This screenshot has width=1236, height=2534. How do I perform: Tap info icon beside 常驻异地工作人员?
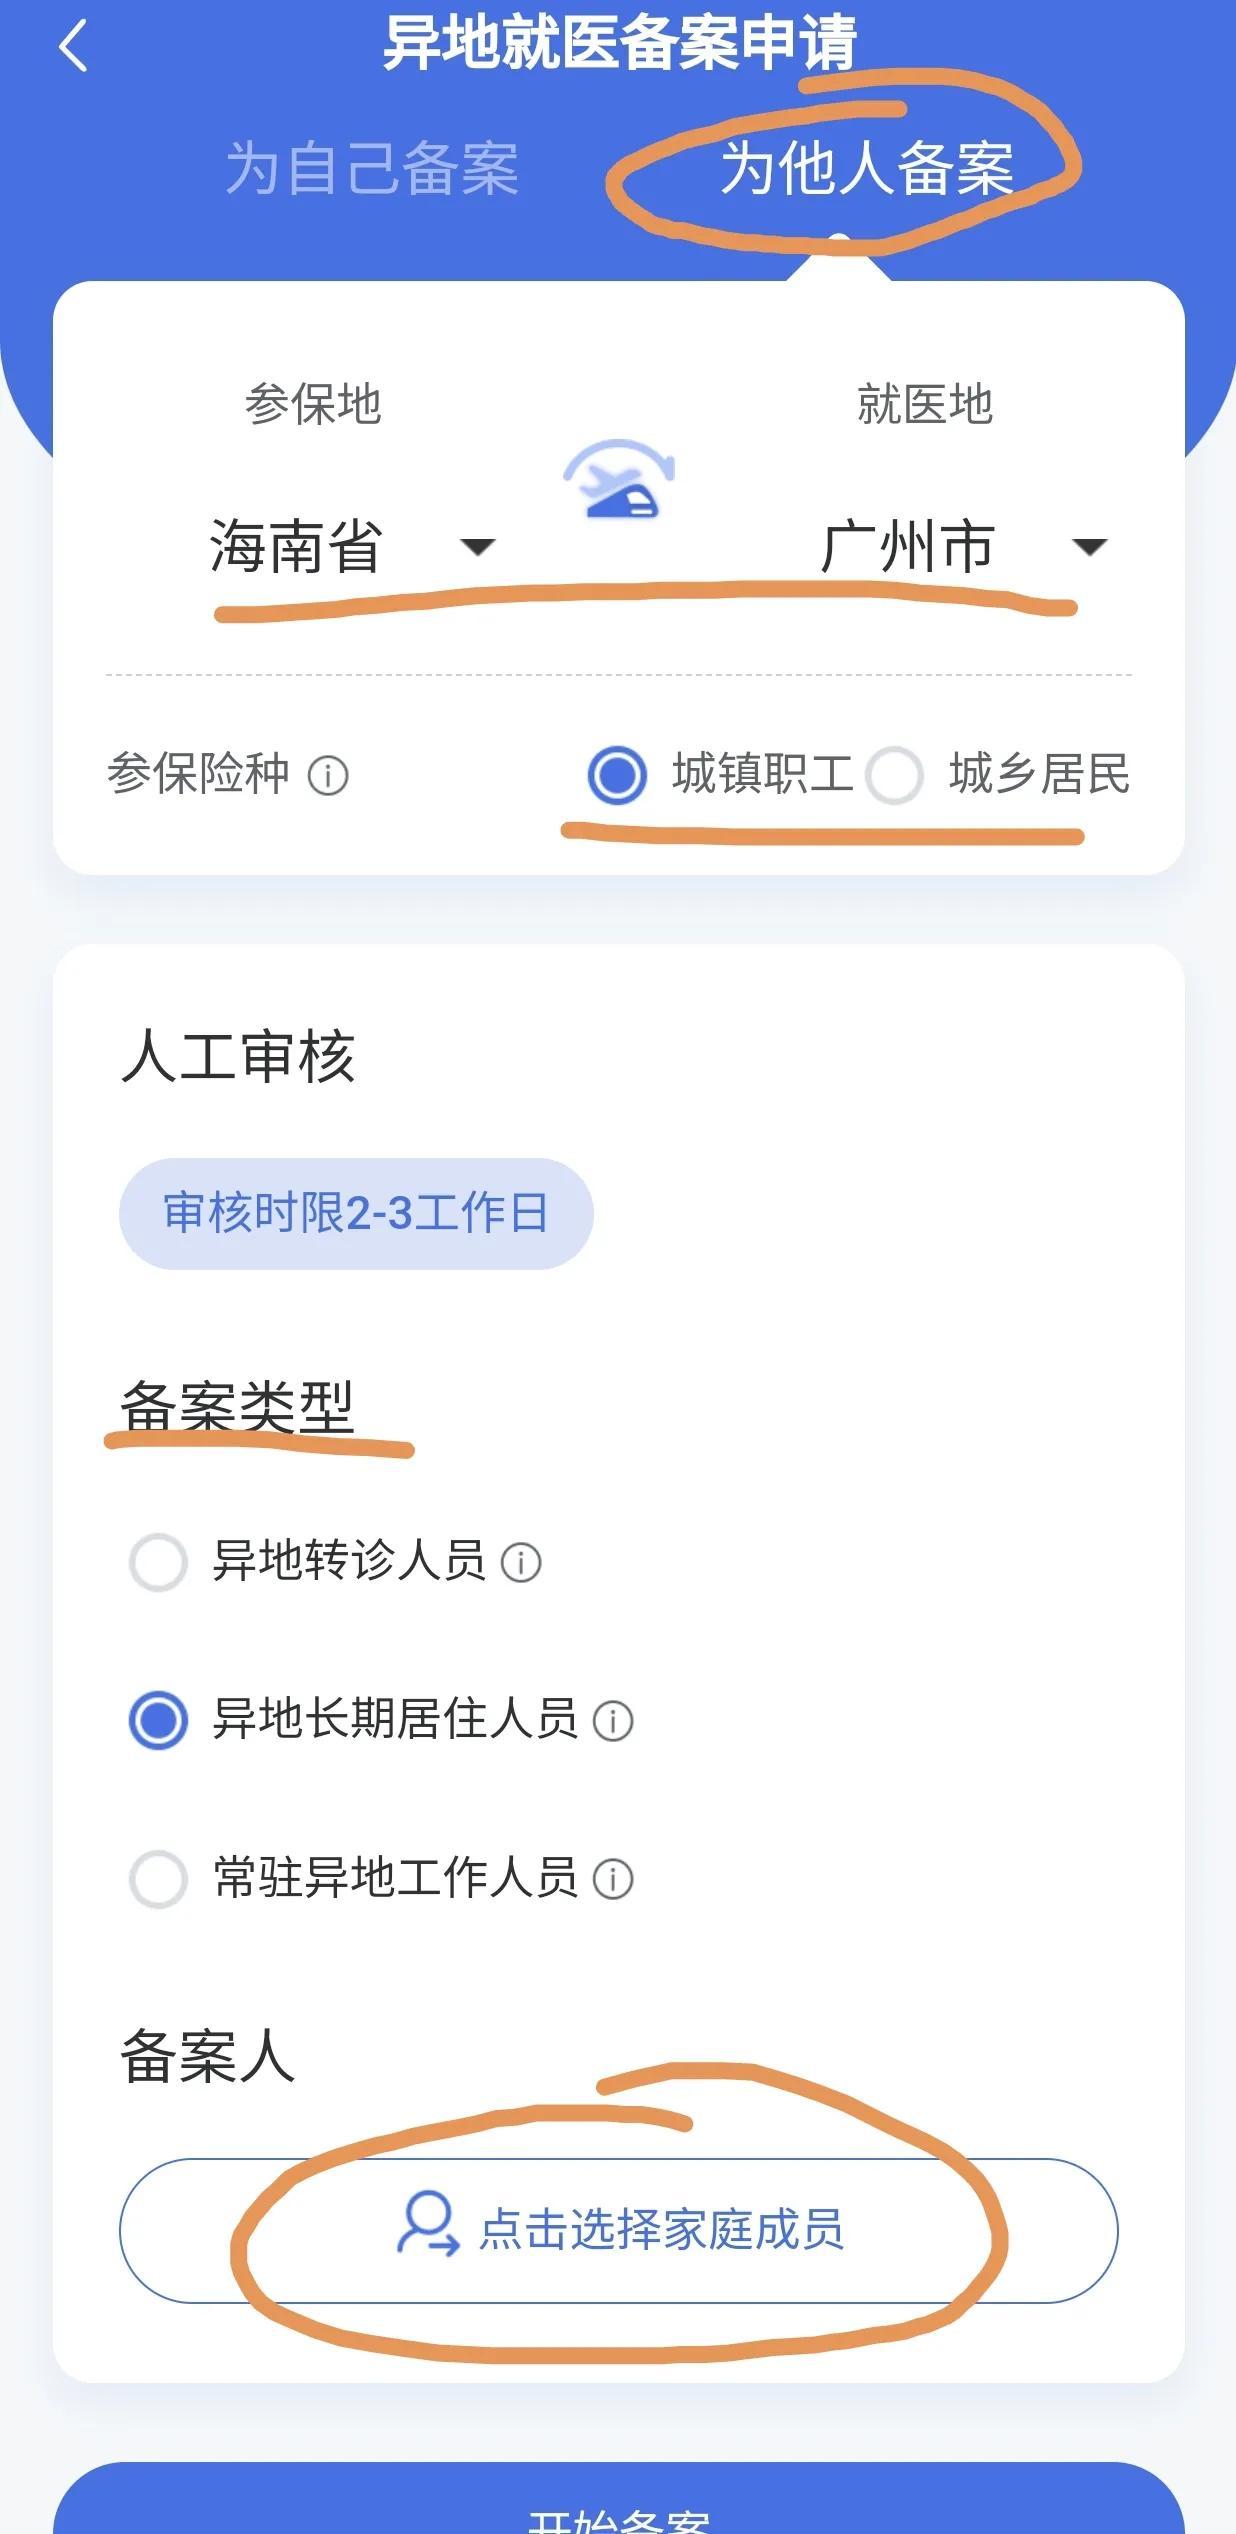click(613, 1879)
